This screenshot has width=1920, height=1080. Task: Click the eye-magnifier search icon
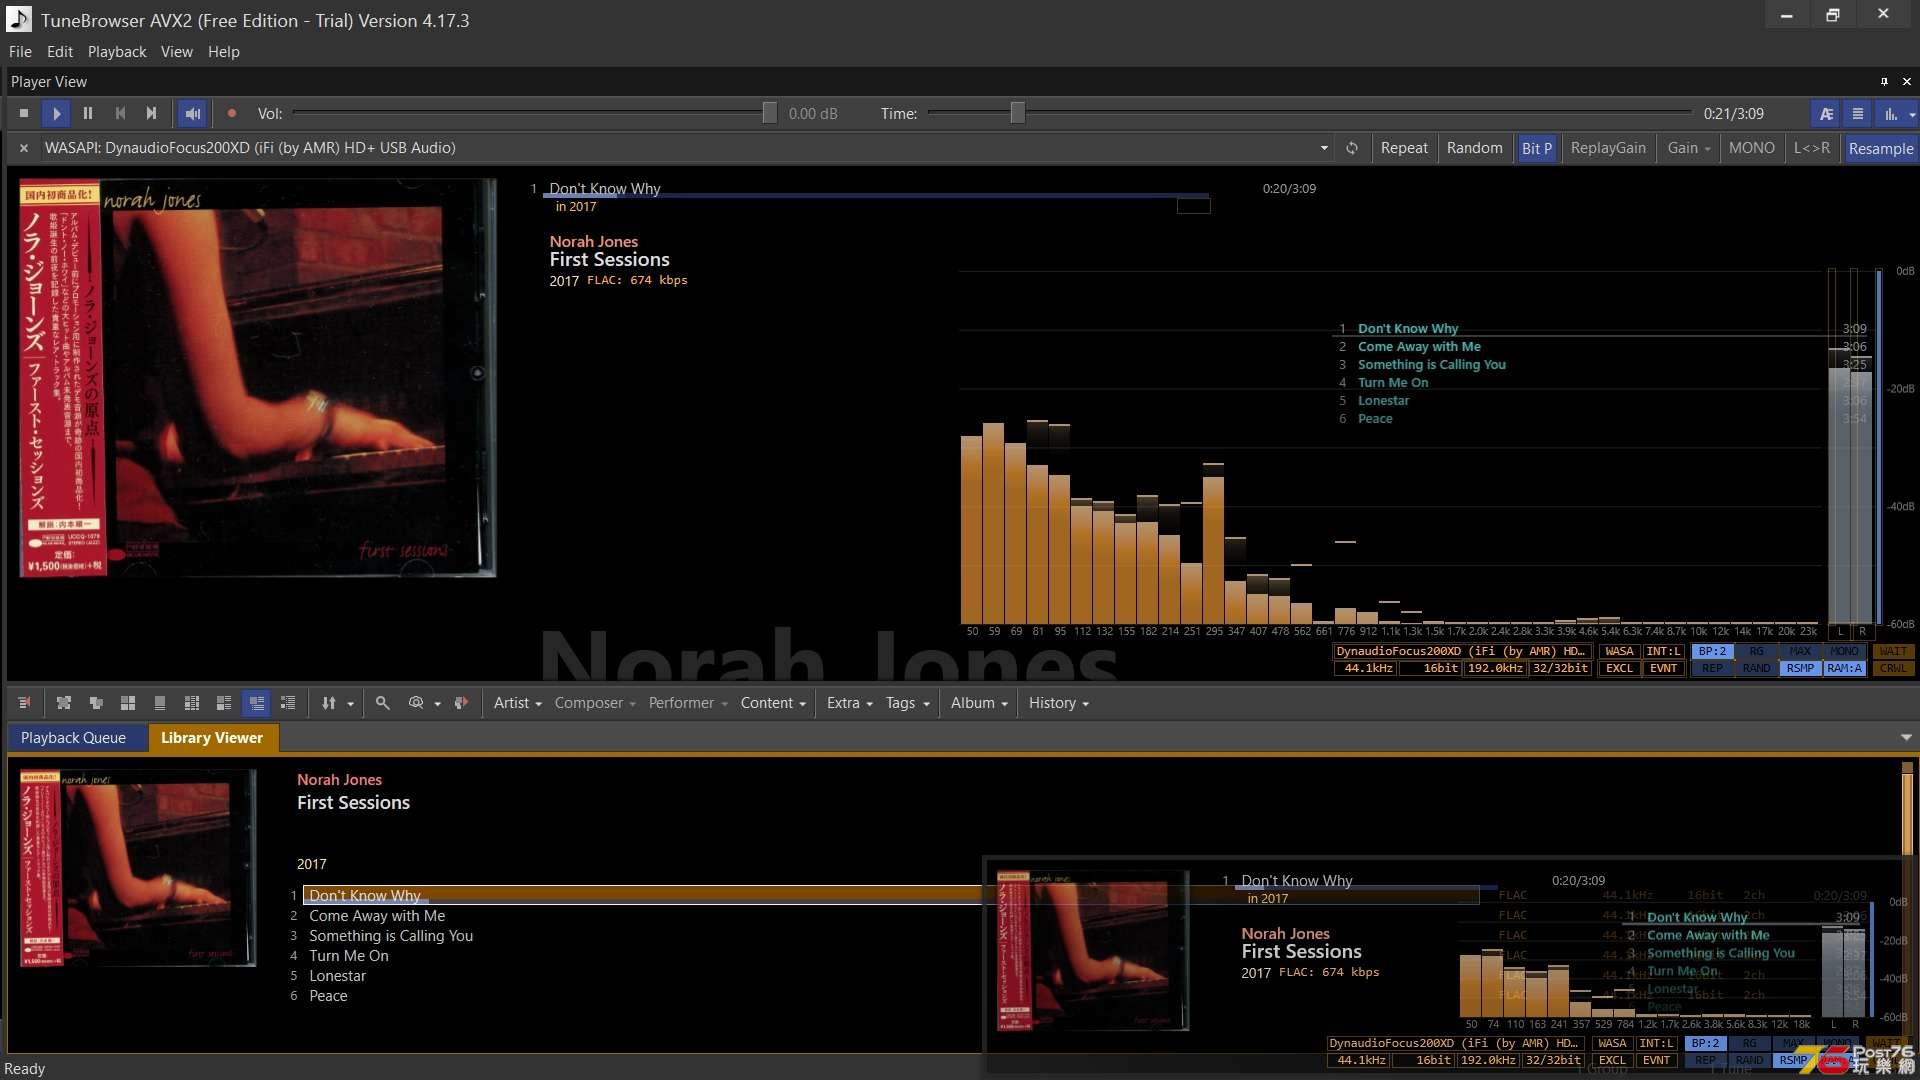click(x=416, y=703)
